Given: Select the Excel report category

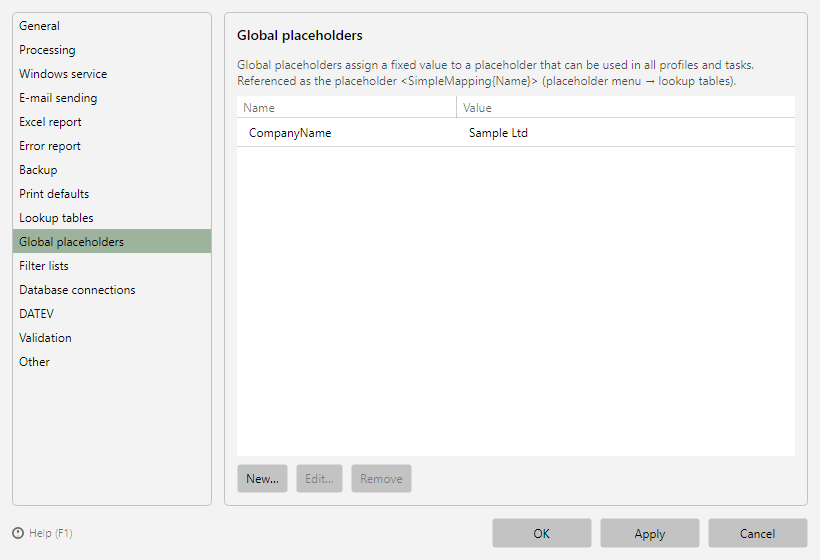Looking at the screenshot, I should [x=112, y=122].
